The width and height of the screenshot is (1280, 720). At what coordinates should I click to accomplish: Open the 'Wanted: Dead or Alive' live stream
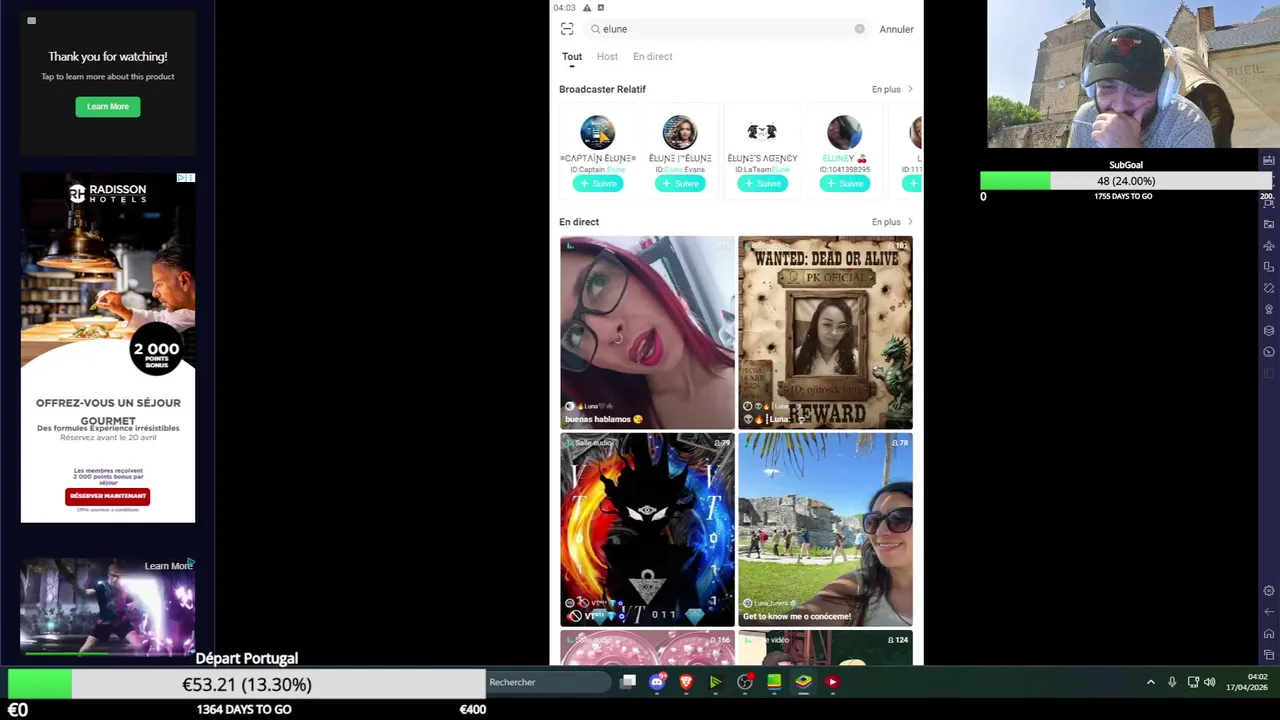tap(825, 332)
